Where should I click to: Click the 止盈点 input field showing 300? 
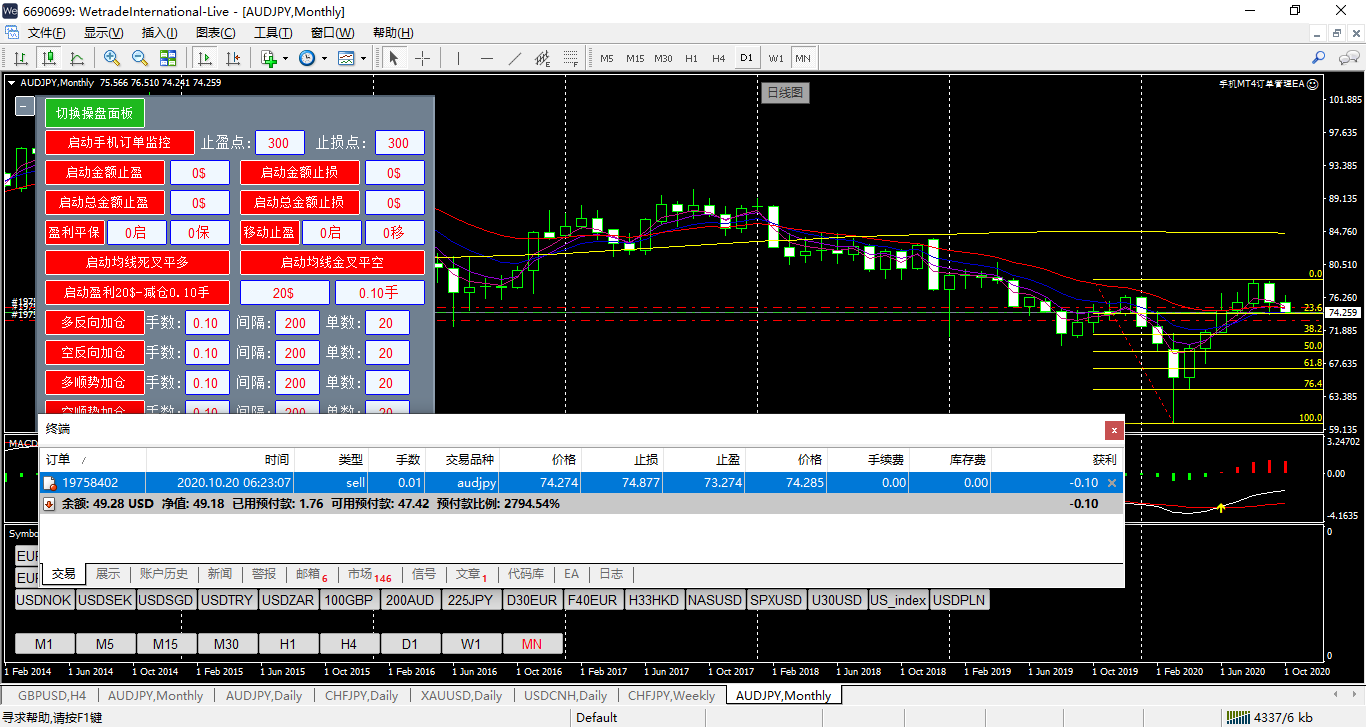click(x=279, y=142)
